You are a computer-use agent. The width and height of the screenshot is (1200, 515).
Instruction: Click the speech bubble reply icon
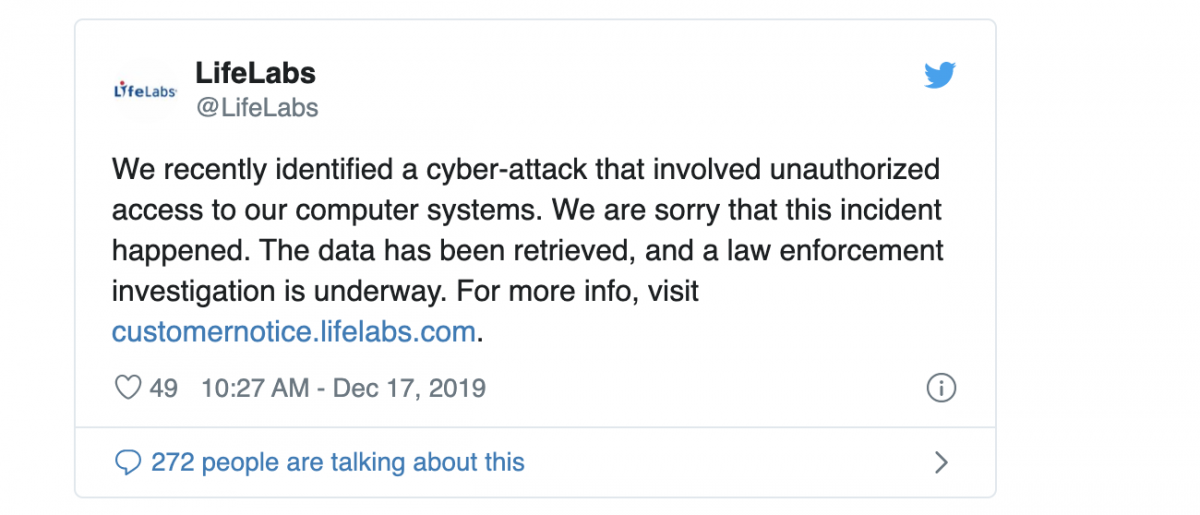pyautogui.click(x=128, y=462)
